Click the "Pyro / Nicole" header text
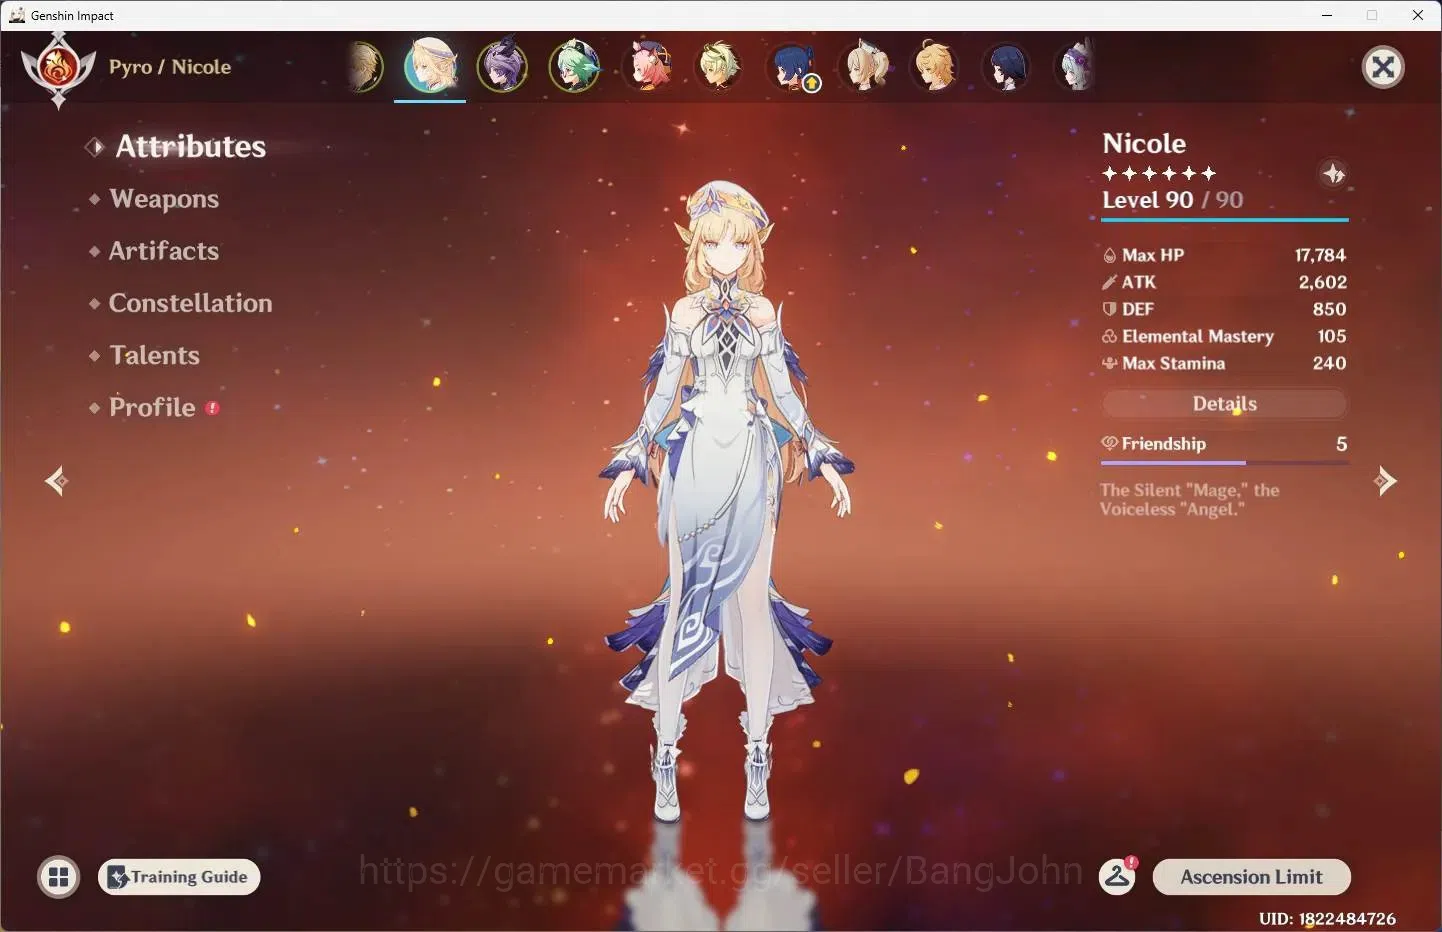Image resolution: width=1442 pixels, height=932 pixels. (x=170, y=67)
